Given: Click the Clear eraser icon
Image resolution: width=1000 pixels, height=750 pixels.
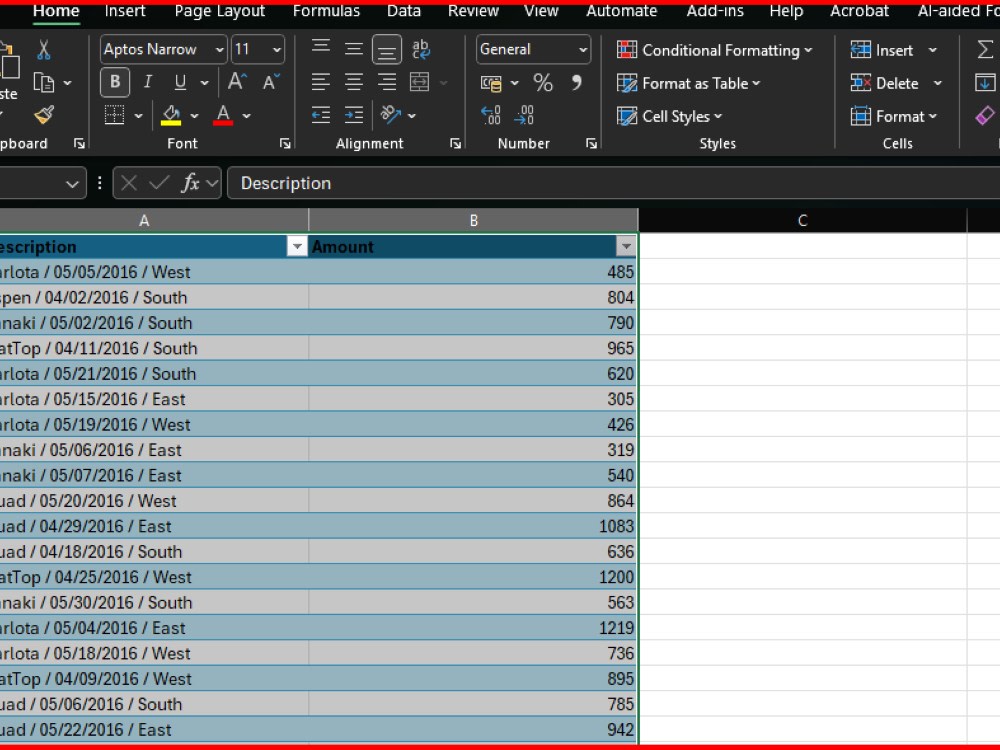Looking at the screenshot, I should (x=985, y=116).
